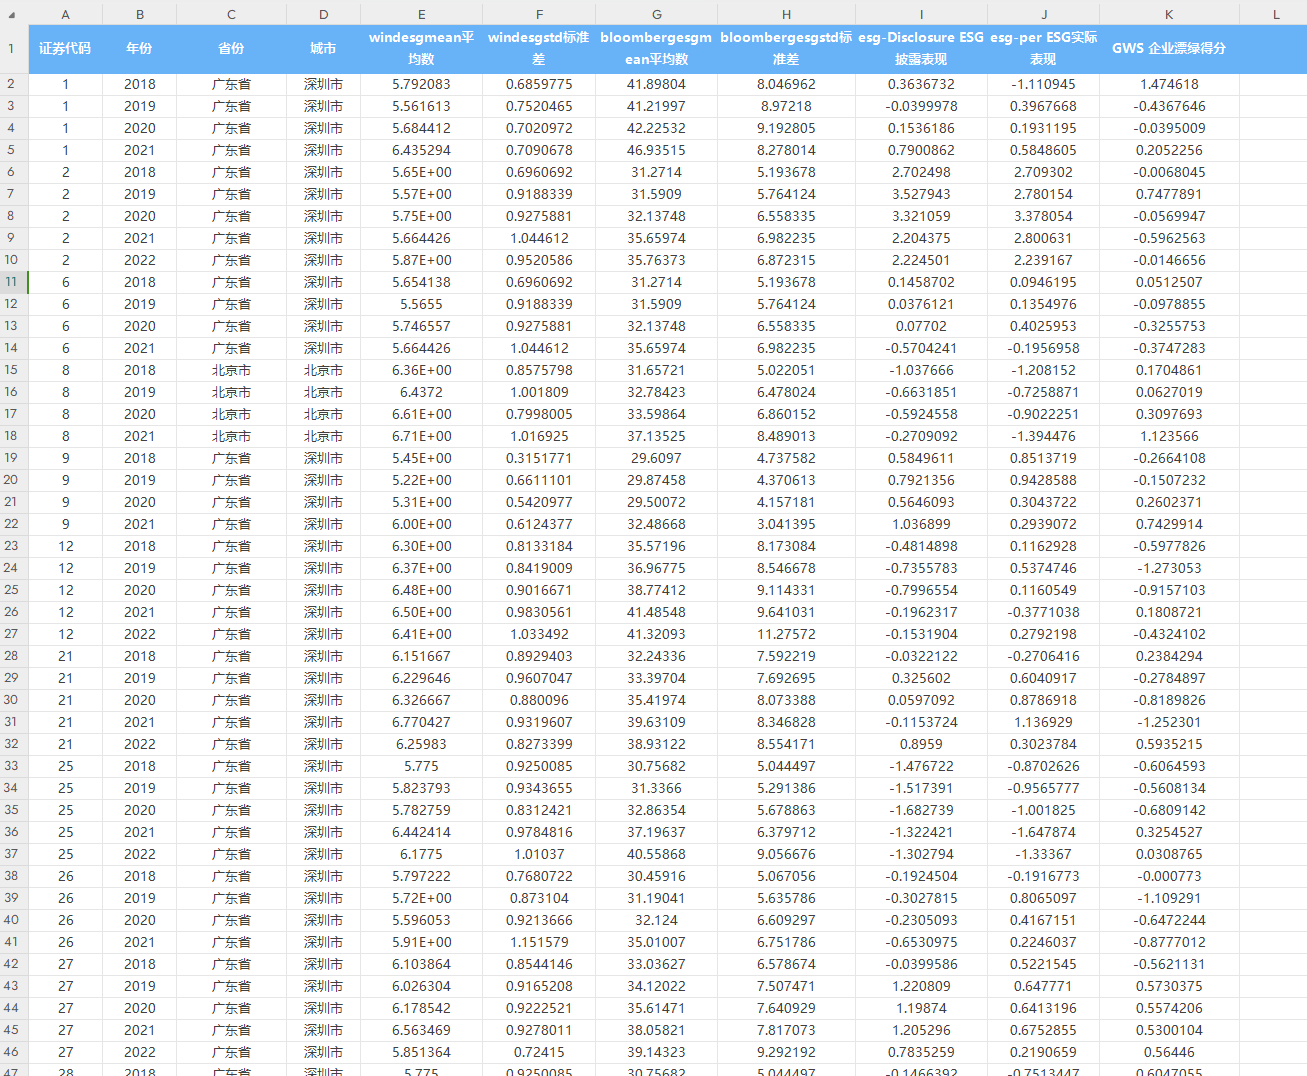The image size is (1307, 1076).
Task: Click the bloombergesgstd标准差 header cell
Action: [786, 48]
